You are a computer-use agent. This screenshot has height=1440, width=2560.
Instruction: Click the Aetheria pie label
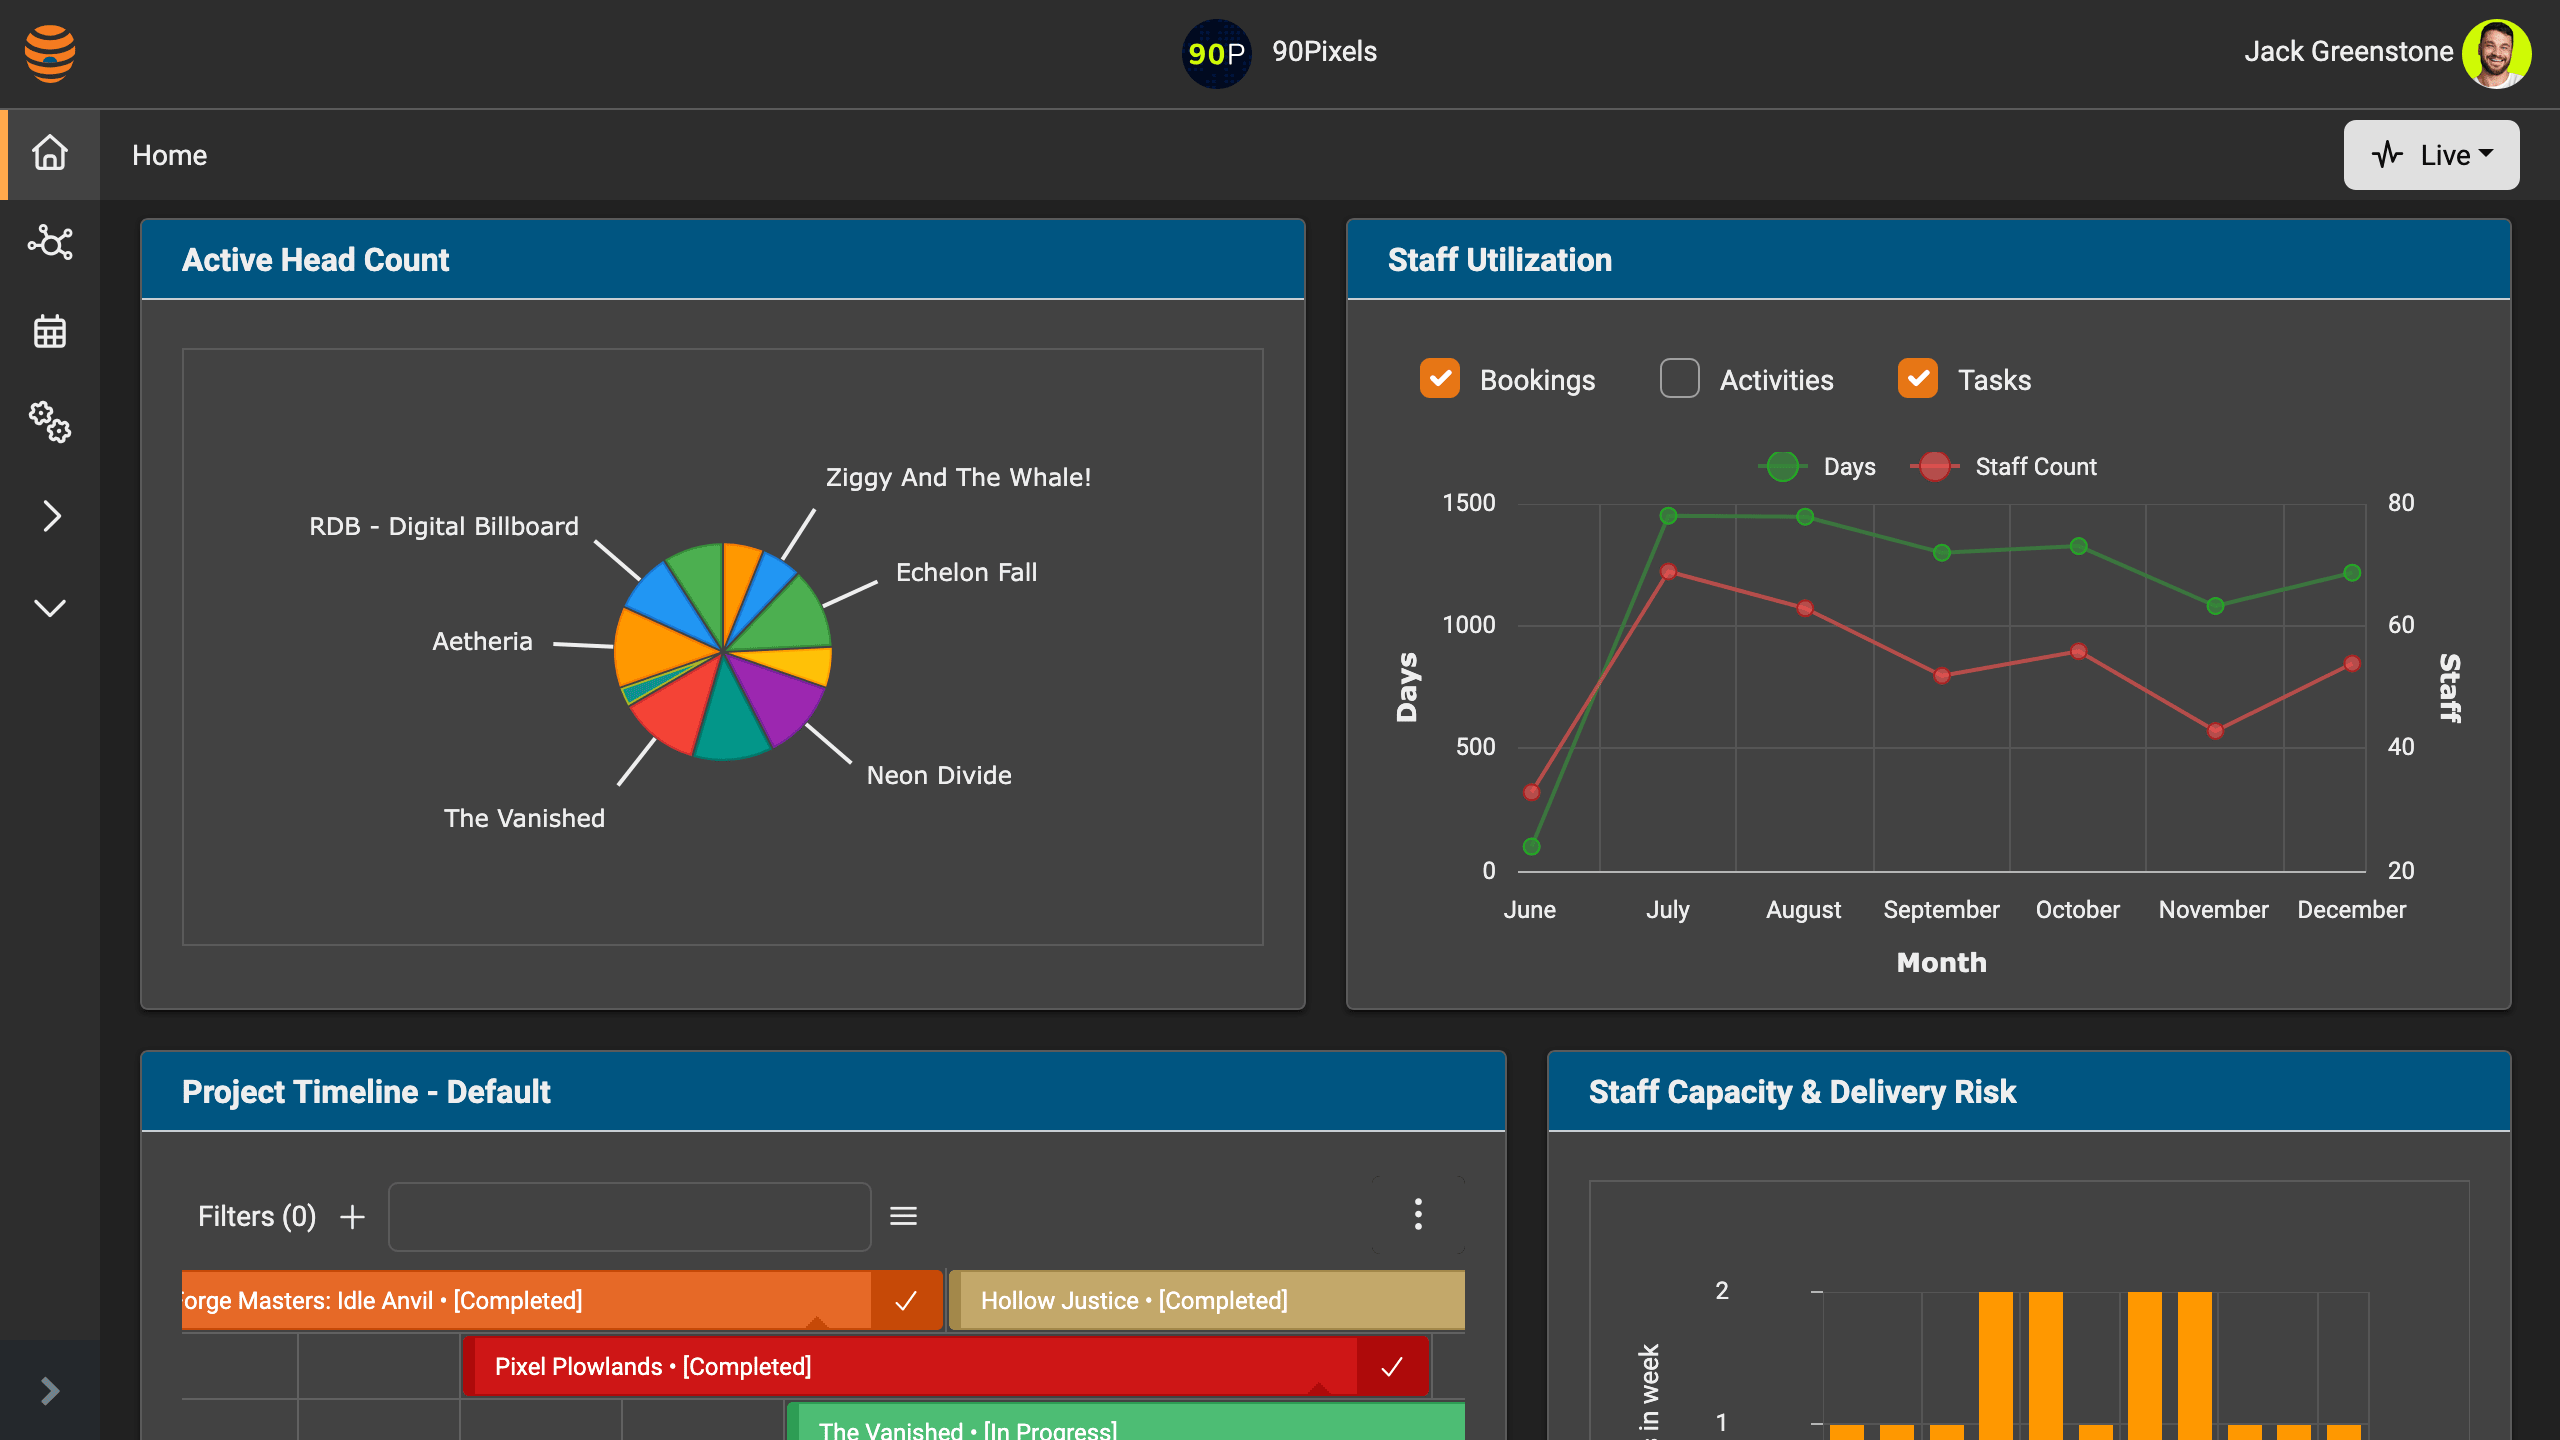[482, 641]
